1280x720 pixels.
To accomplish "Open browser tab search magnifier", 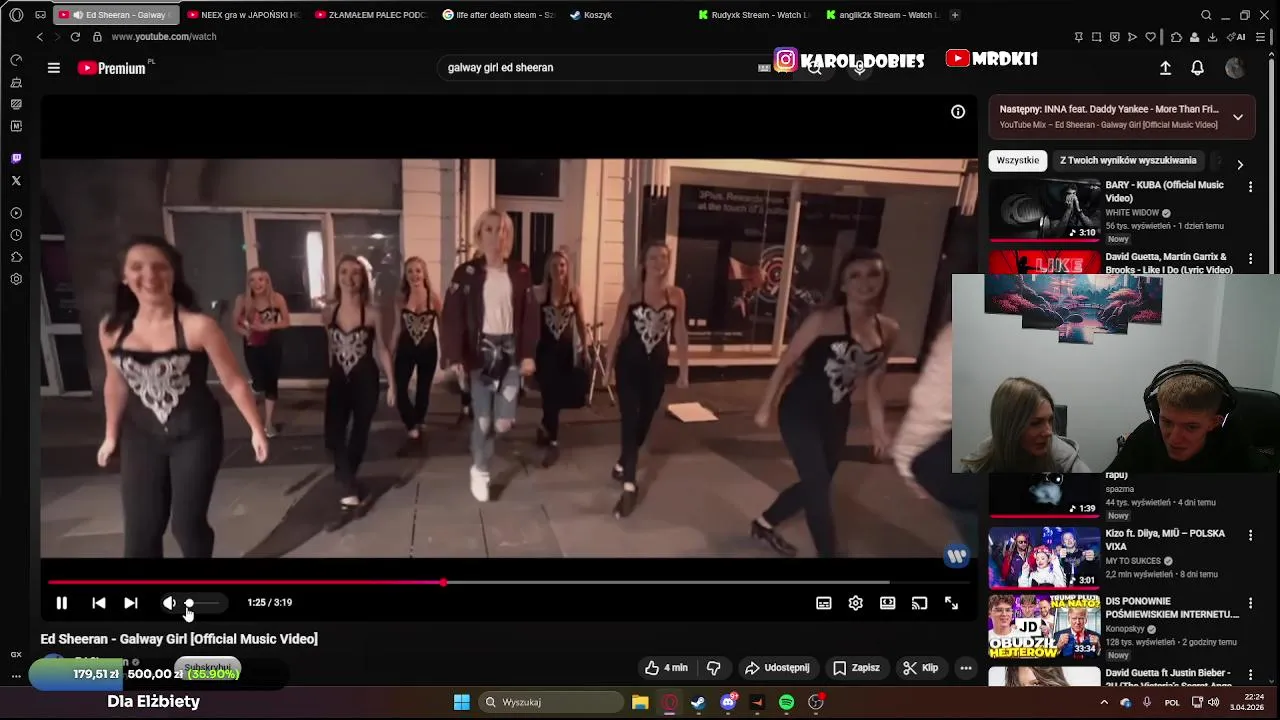I will click(1206, 15).
